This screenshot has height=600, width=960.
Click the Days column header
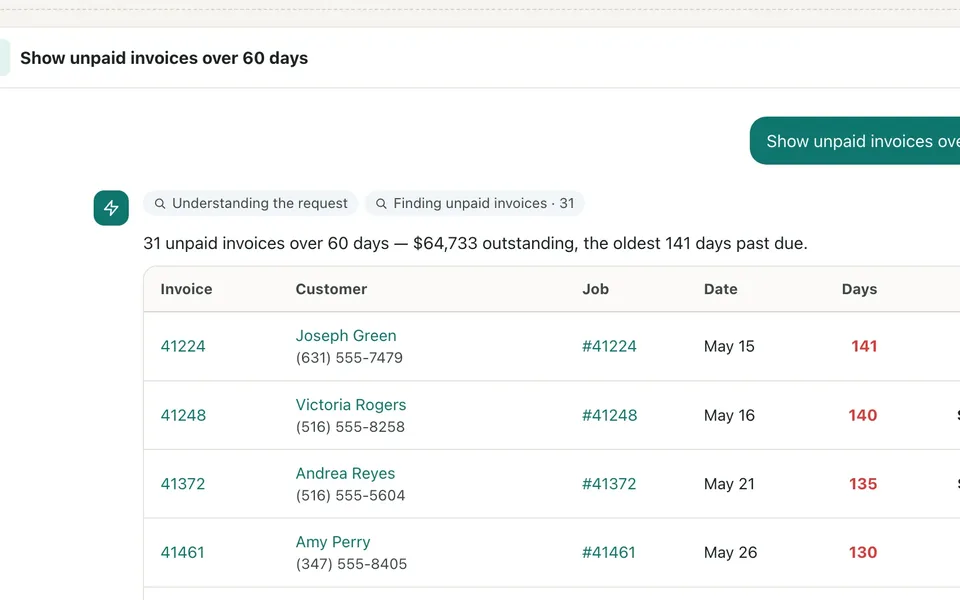click(860, 289)
